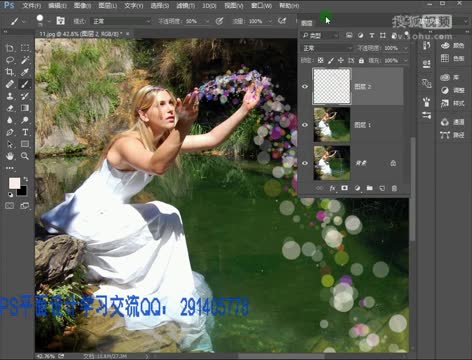Open the brush tool preset dropdown
This screenshot has width=472, height=360.
coord(23,21)
